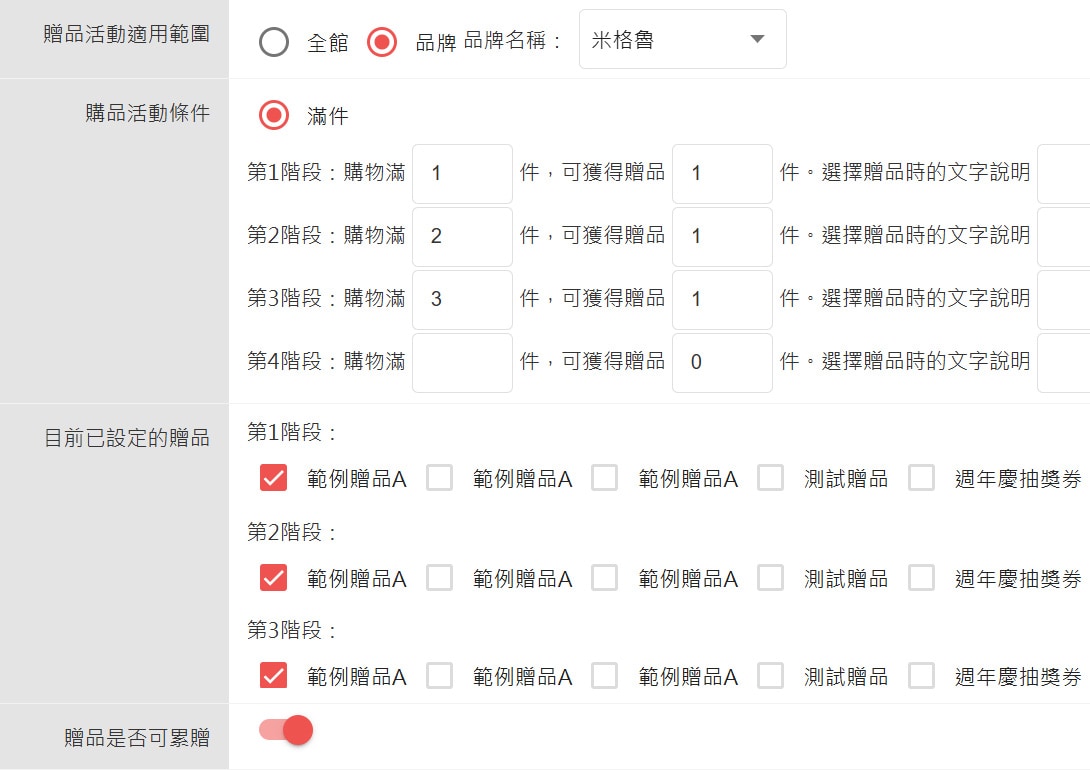1090x770 pixels.
Task: Select the 全館 radio button
Action: (274, 41)
